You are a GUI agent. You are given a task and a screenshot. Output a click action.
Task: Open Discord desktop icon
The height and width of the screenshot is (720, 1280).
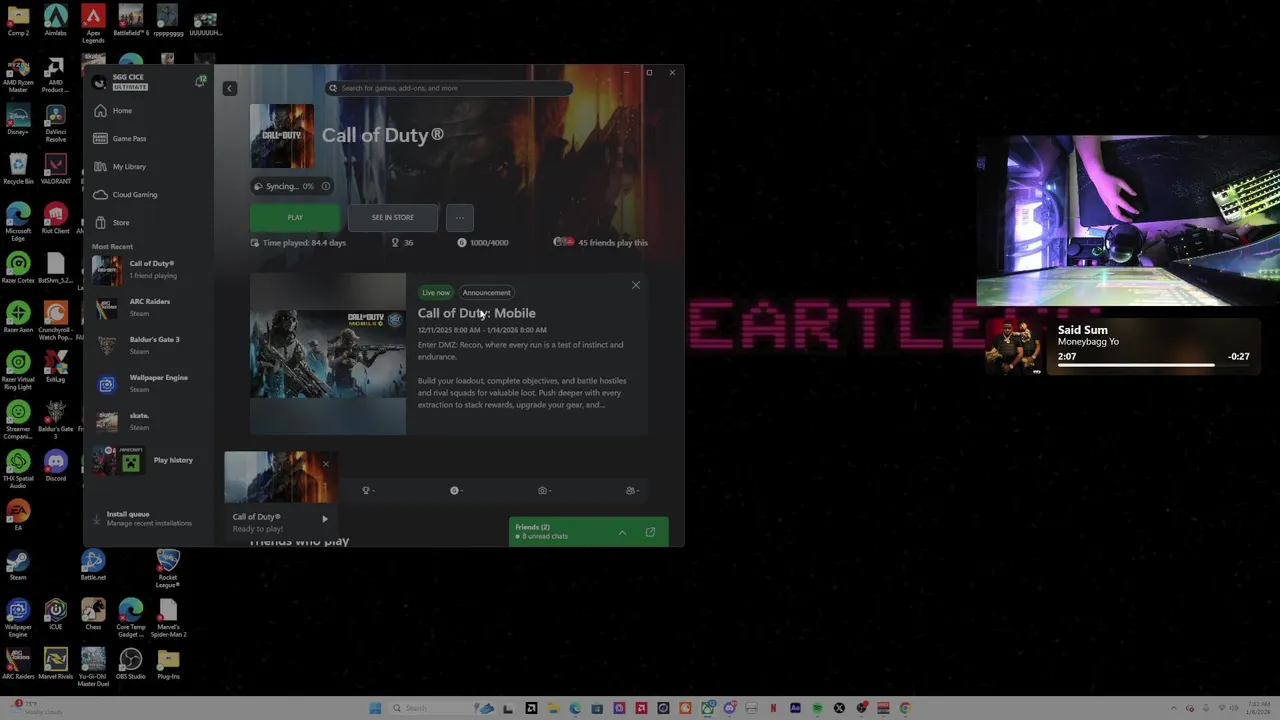point(55,465)
